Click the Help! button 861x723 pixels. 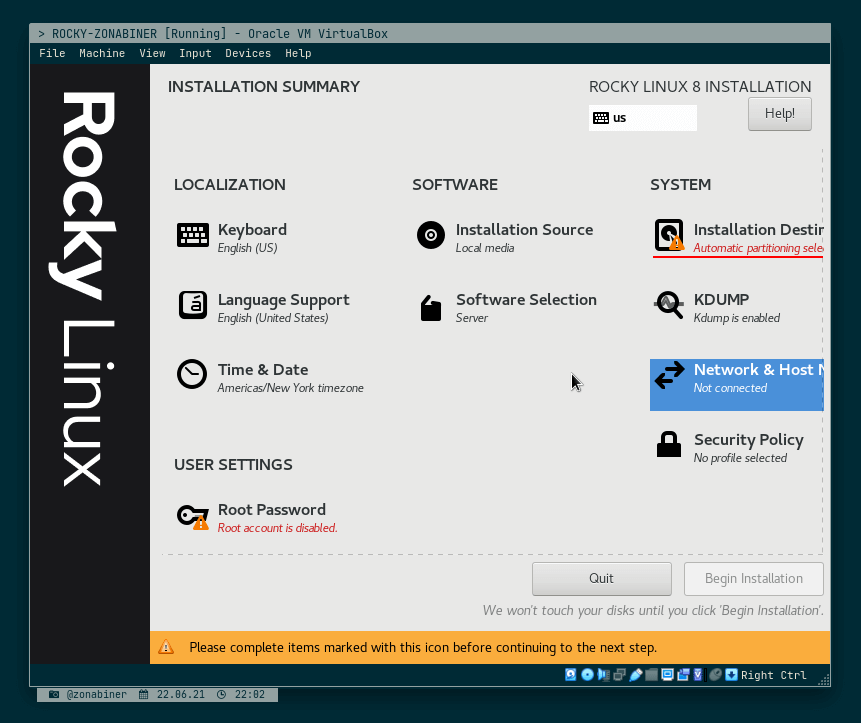[779, 113]
